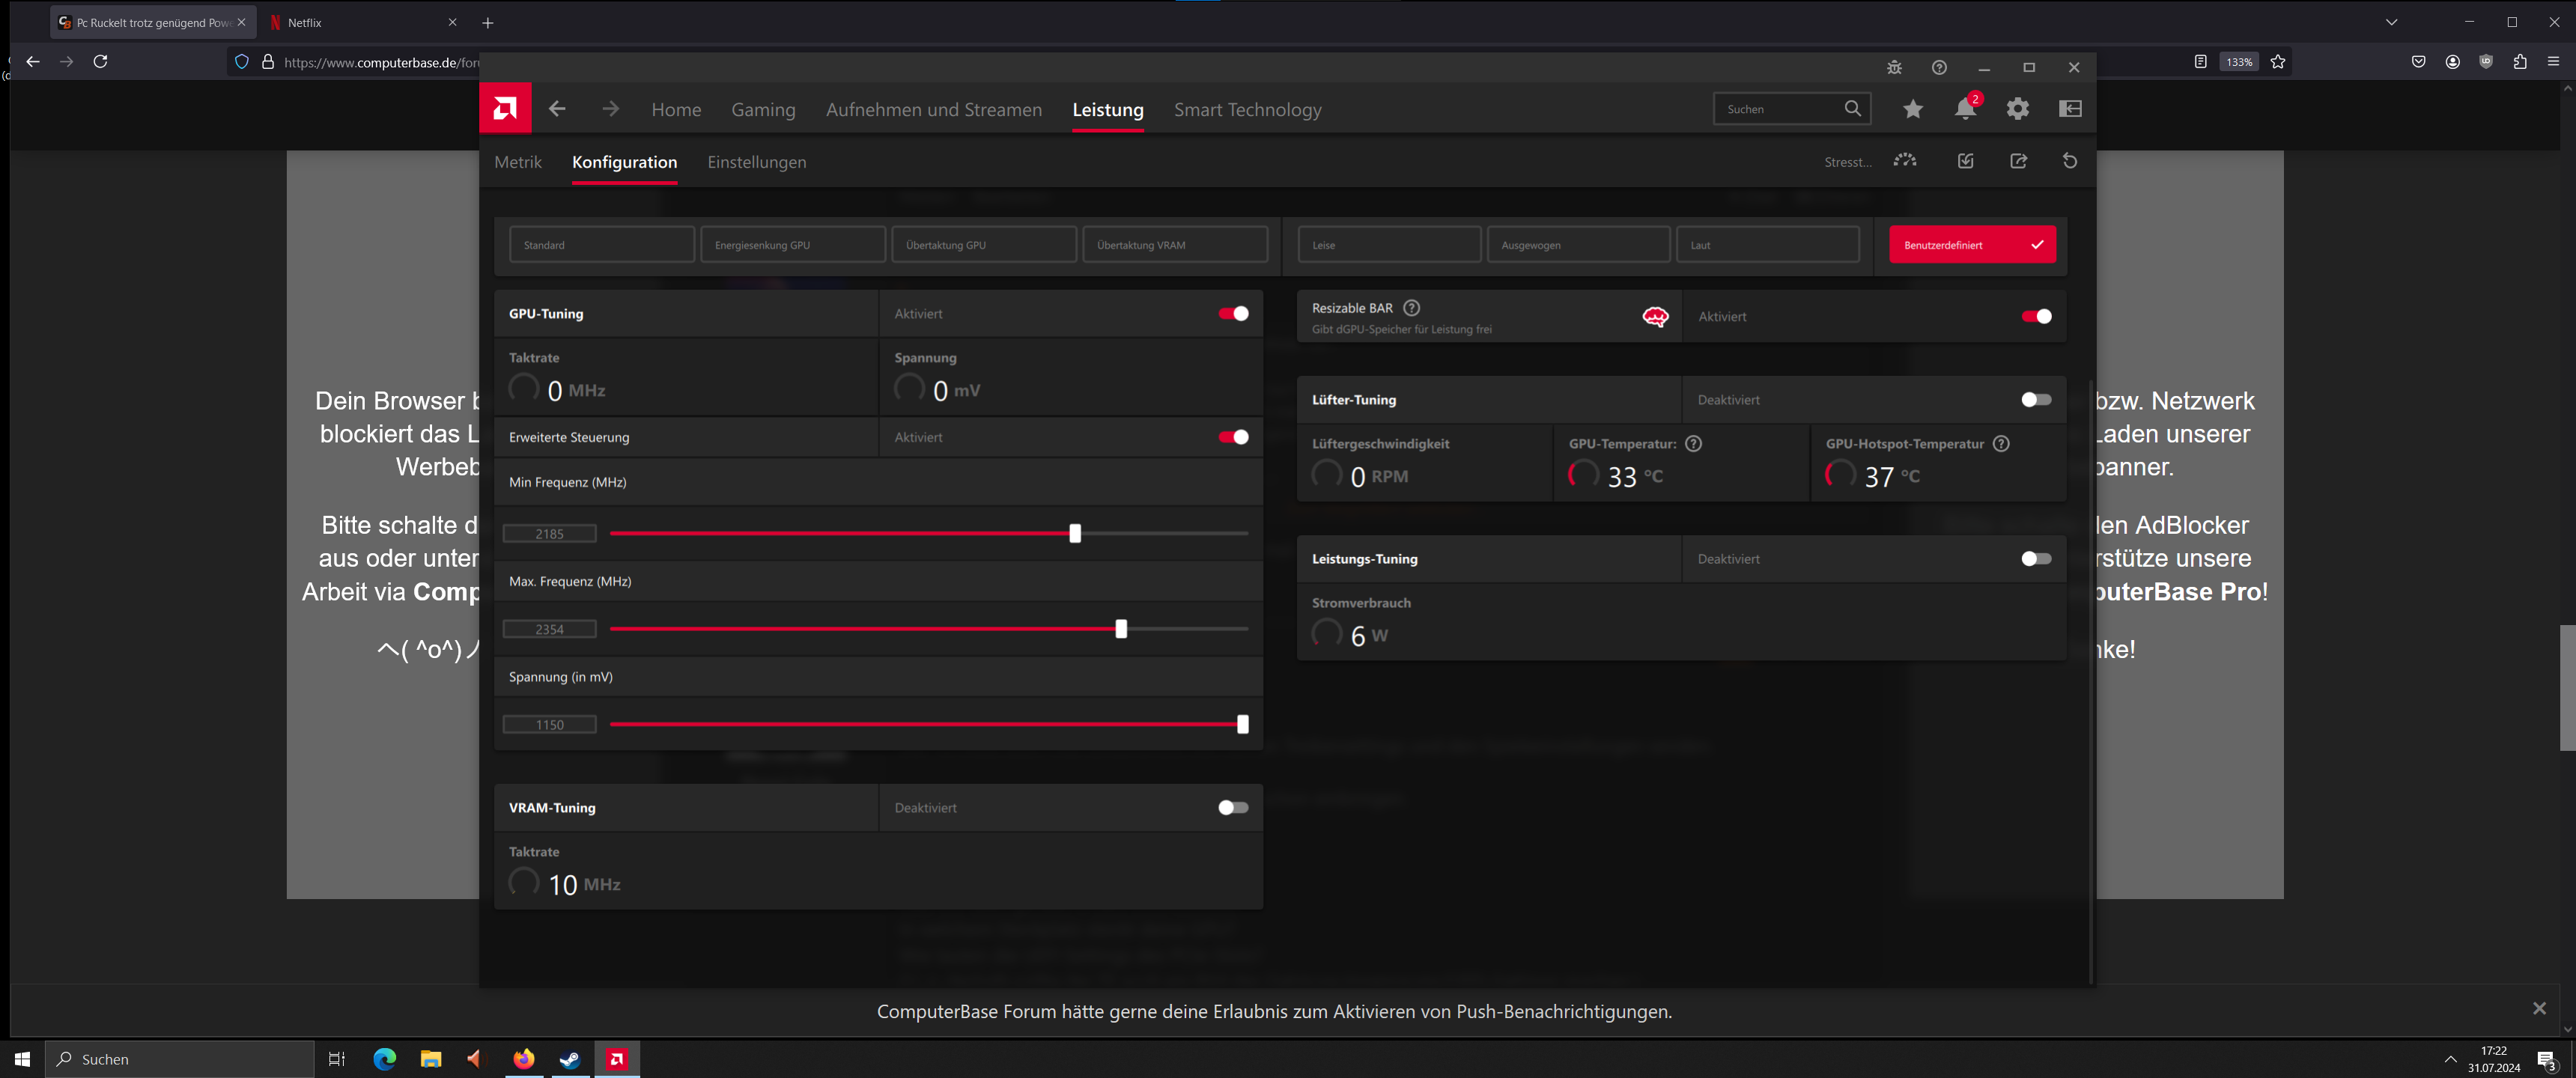Image resolution: width=2576 pixels, height=1078 pixels.
Task: Click the Max. Frequenz slider handle
Action: click(x=1121, y=628)
